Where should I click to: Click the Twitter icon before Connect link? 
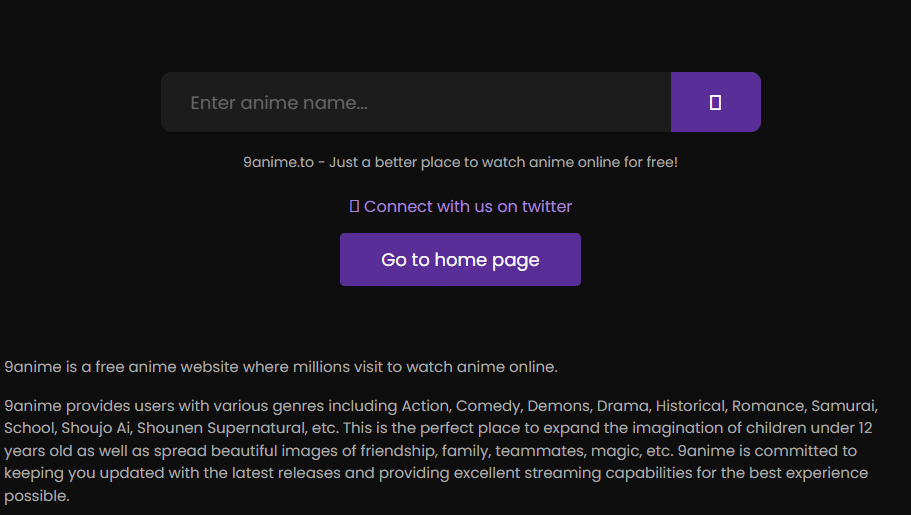pos(354,206)
